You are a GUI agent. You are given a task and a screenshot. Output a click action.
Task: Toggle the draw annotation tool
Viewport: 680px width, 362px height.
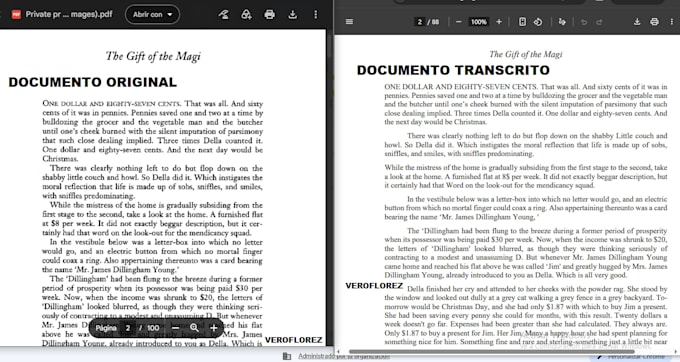562,22
